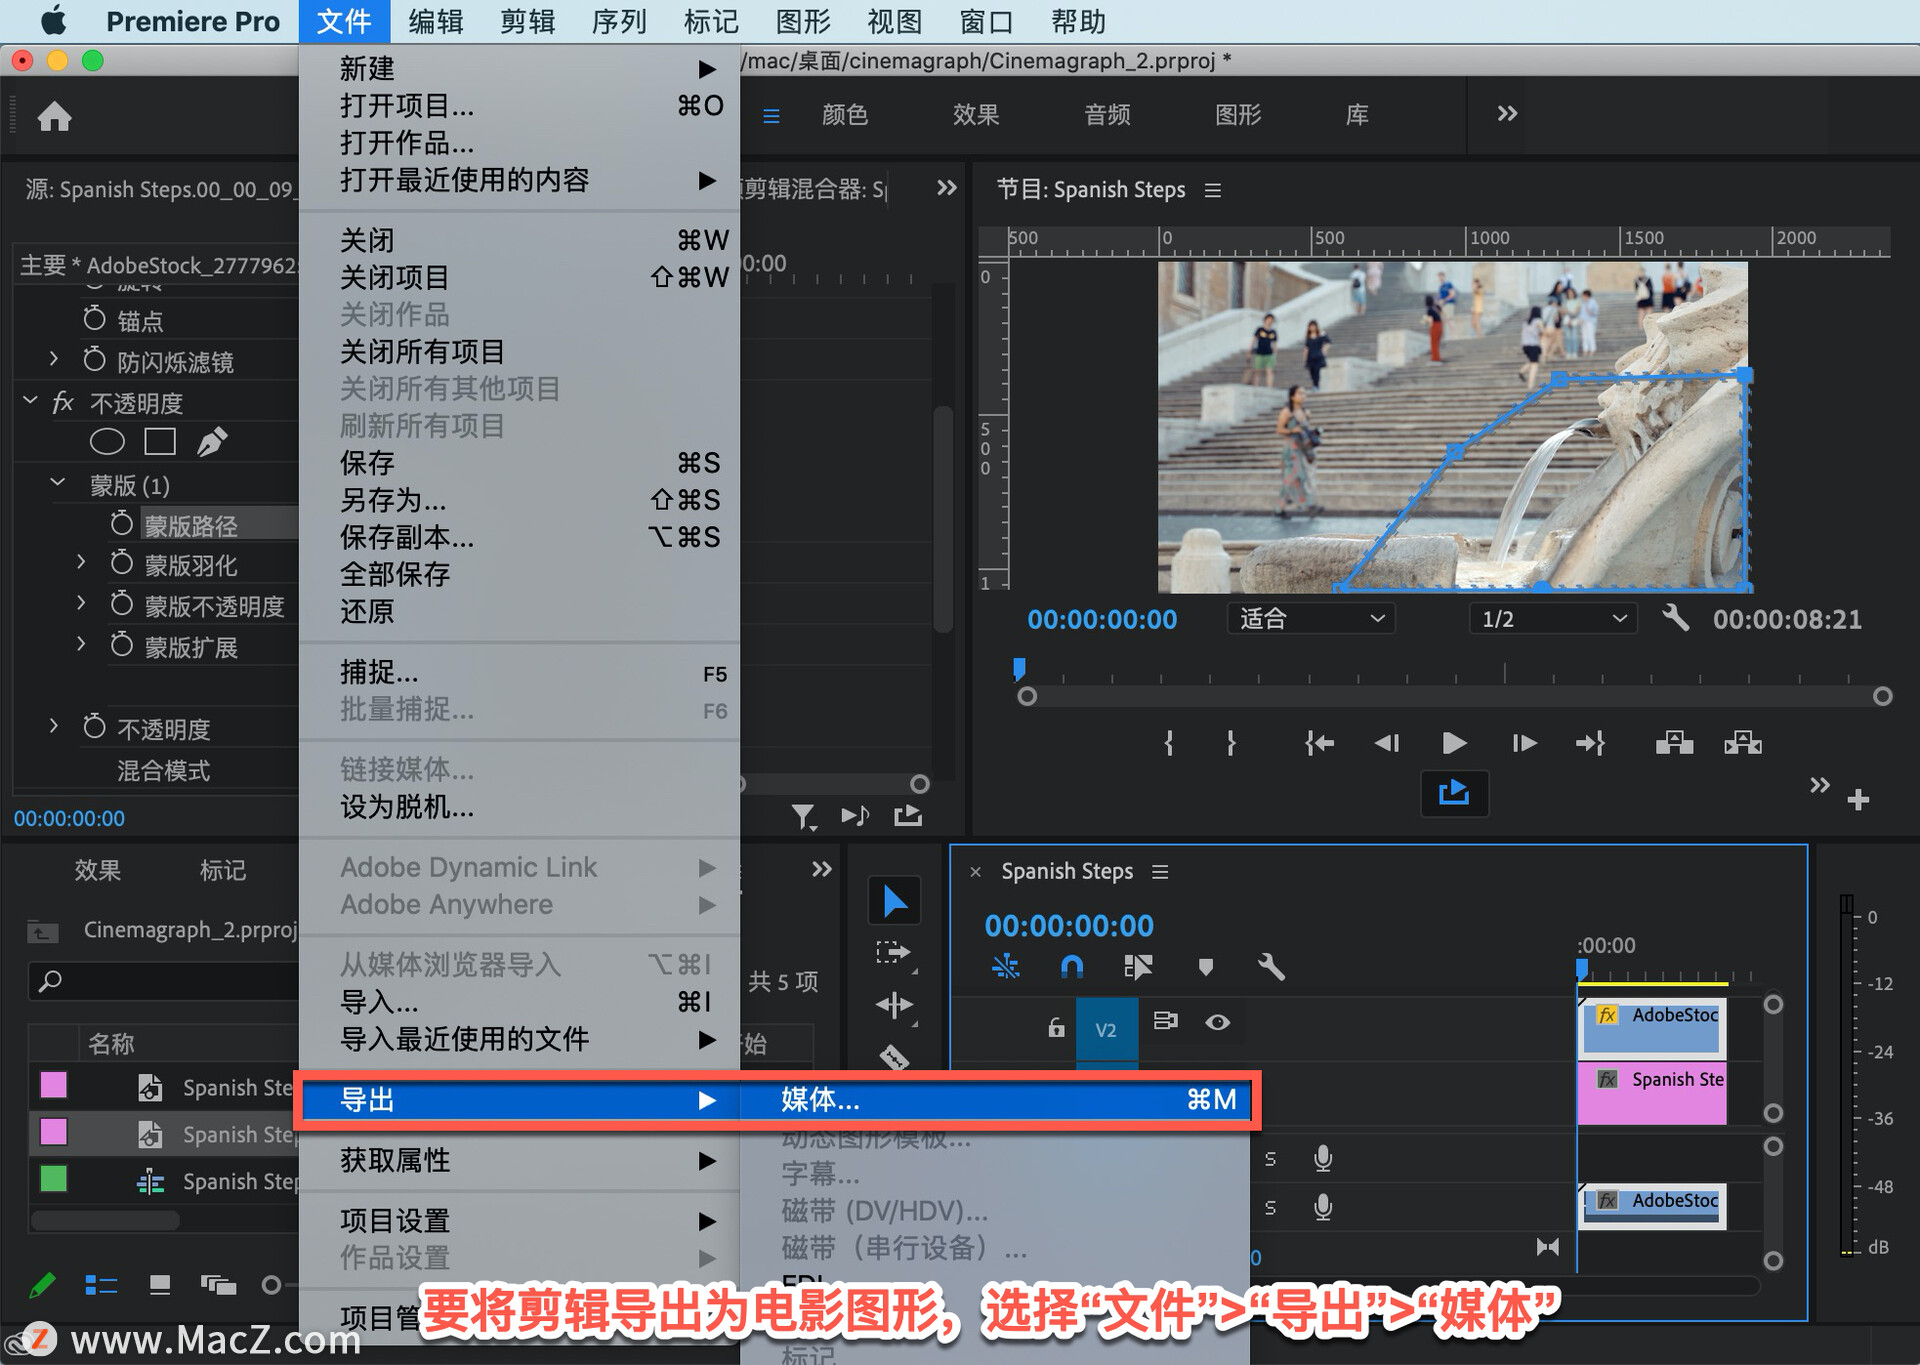The height and width of the screenshot is (1365, 1920).
Task: Expand the 蒙版羽化 property
Action: coord(81,563)
